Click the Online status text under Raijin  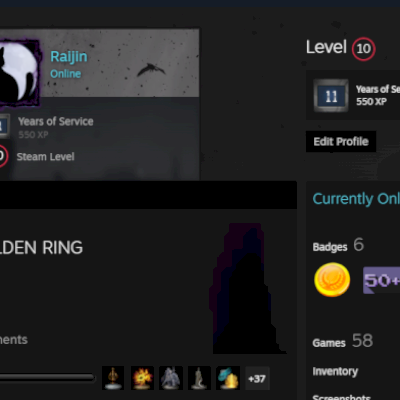click(65, 74)
